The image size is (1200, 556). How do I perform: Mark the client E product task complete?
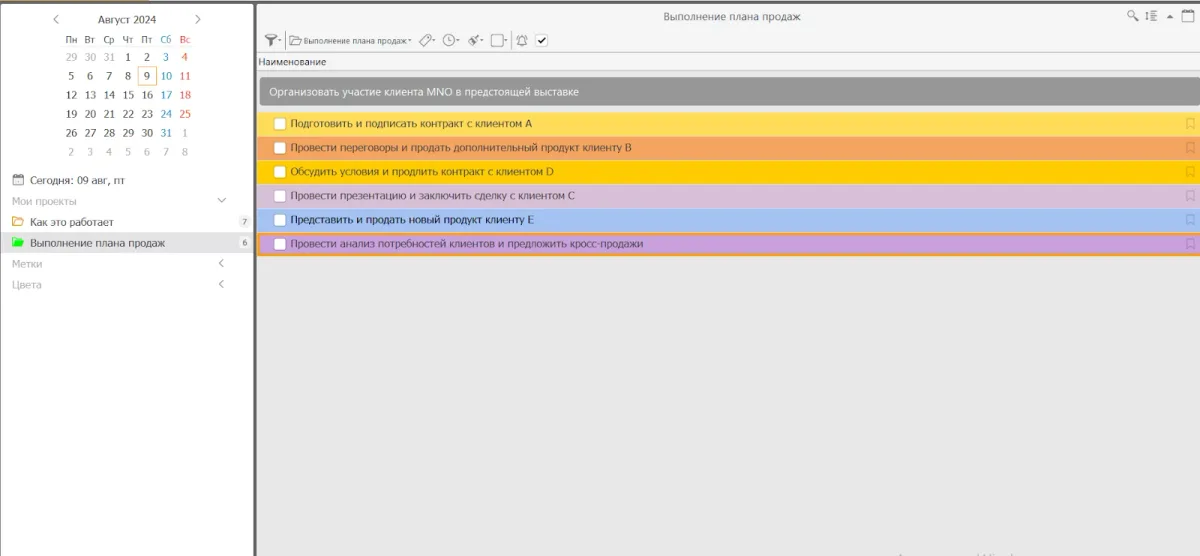(280, 220)
